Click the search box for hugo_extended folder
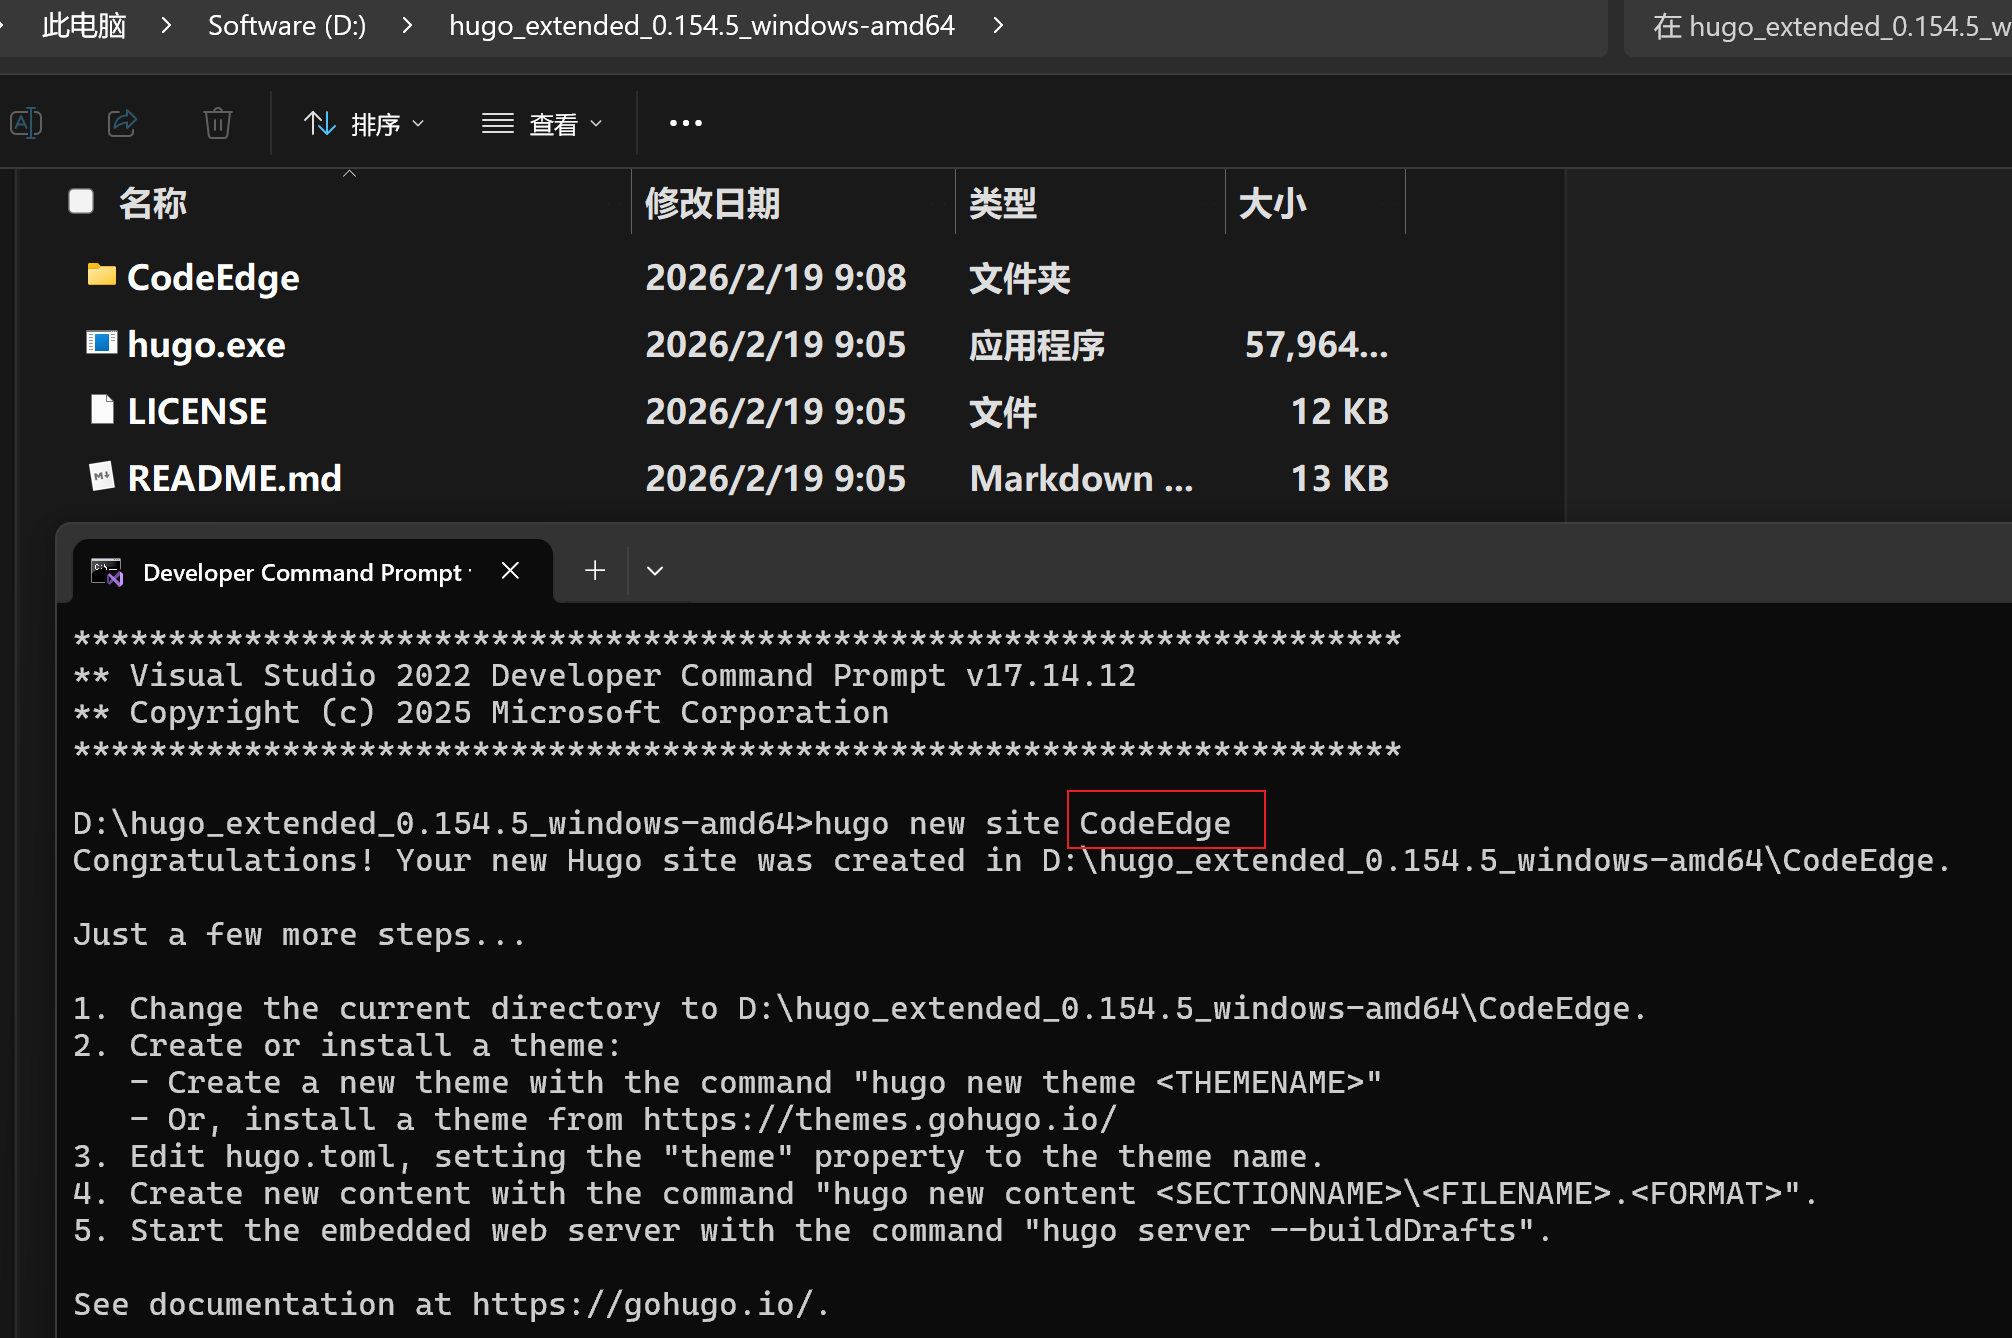 1820,27
